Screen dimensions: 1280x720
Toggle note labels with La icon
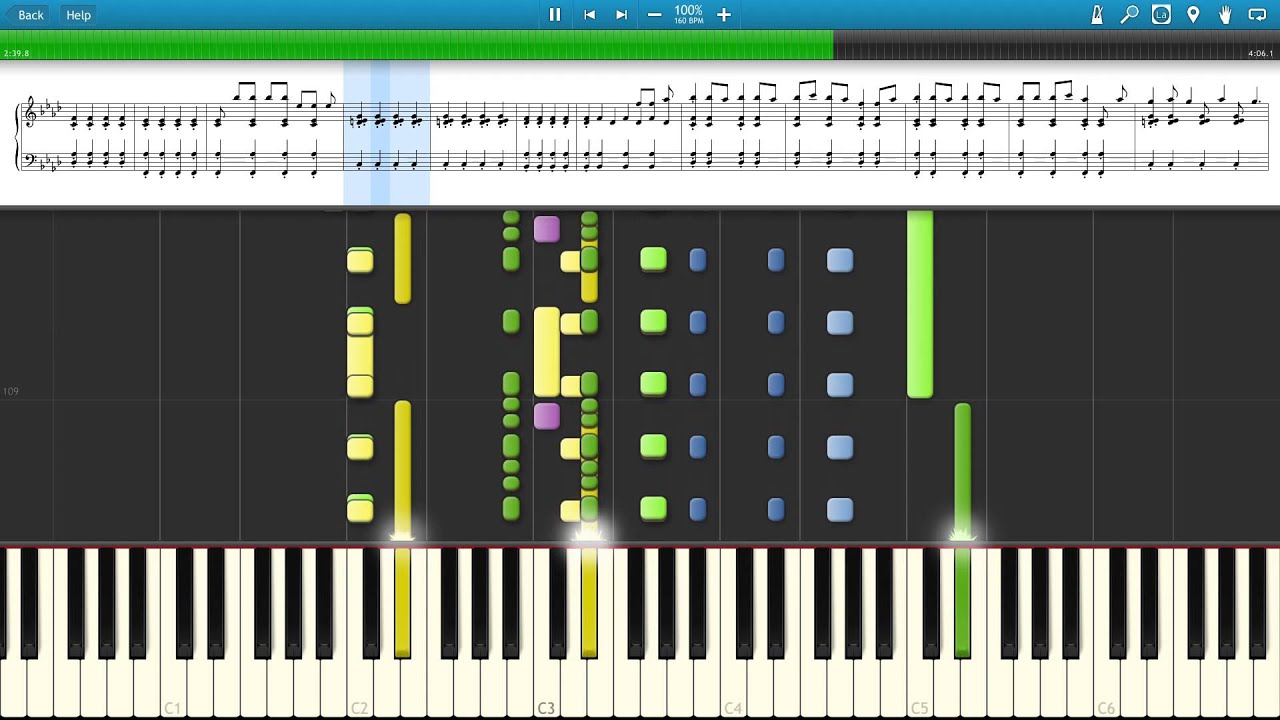(1161, 15)
